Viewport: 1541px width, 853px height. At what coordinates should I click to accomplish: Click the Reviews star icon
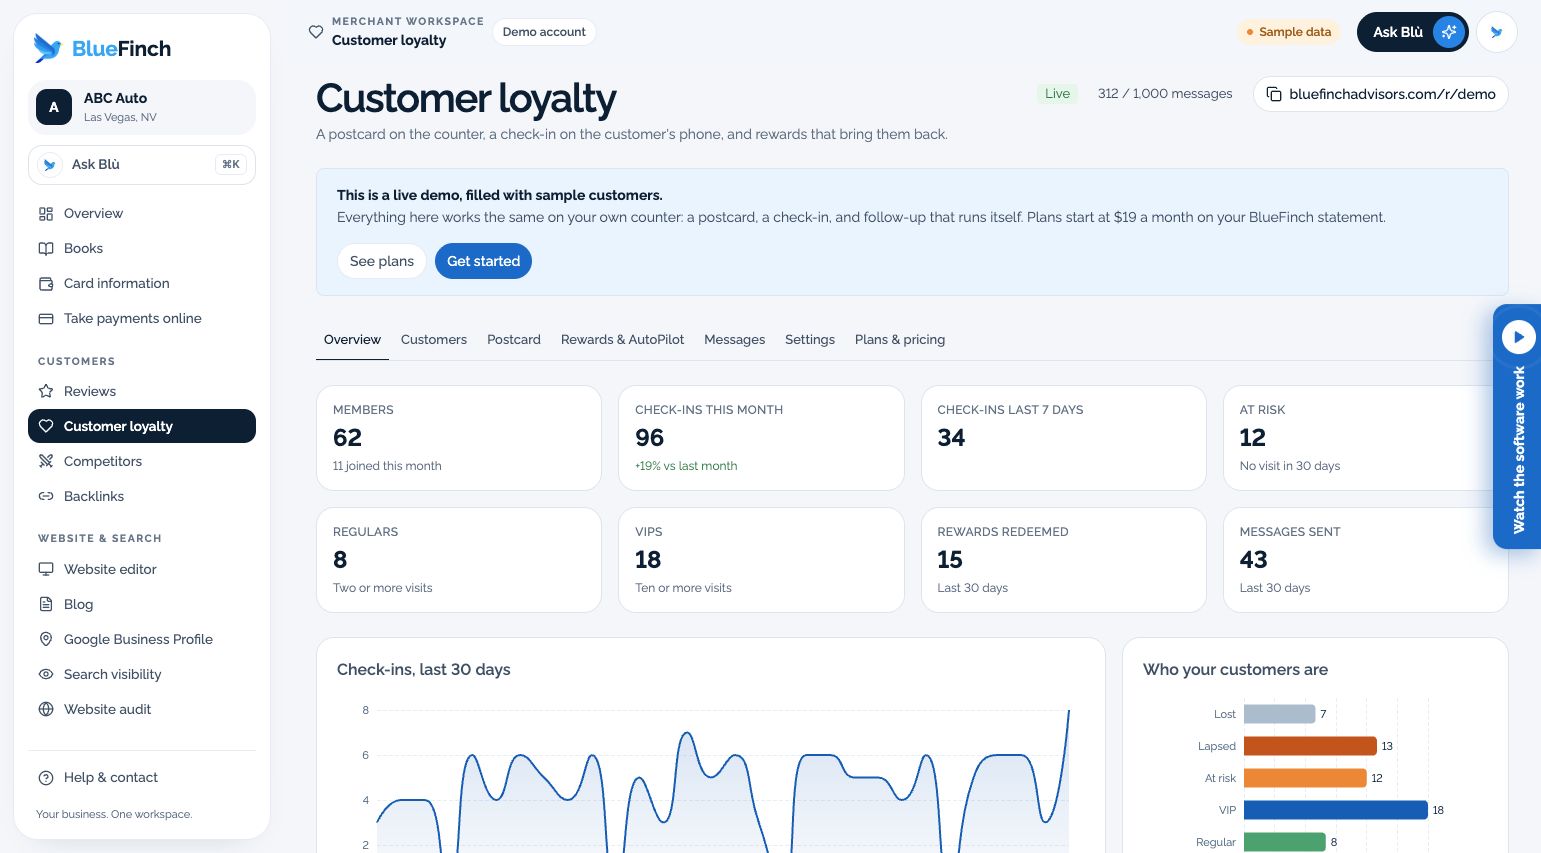click(x=46, y=391)
